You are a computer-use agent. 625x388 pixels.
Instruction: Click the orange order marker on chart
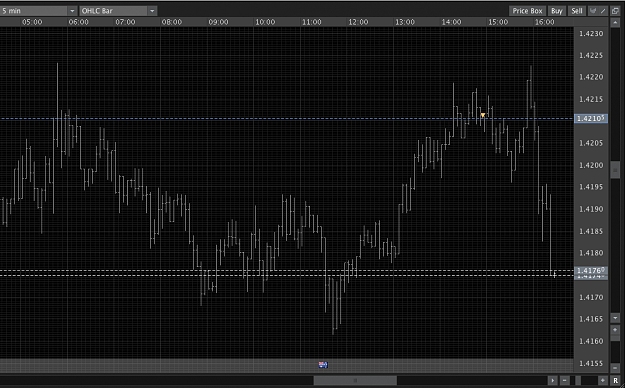(483, 116)
